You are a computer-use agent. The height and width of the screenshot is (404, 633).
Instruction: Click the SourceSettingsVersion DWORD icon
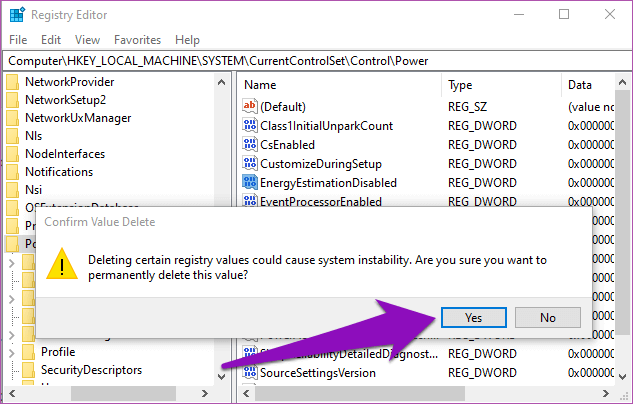249,372
